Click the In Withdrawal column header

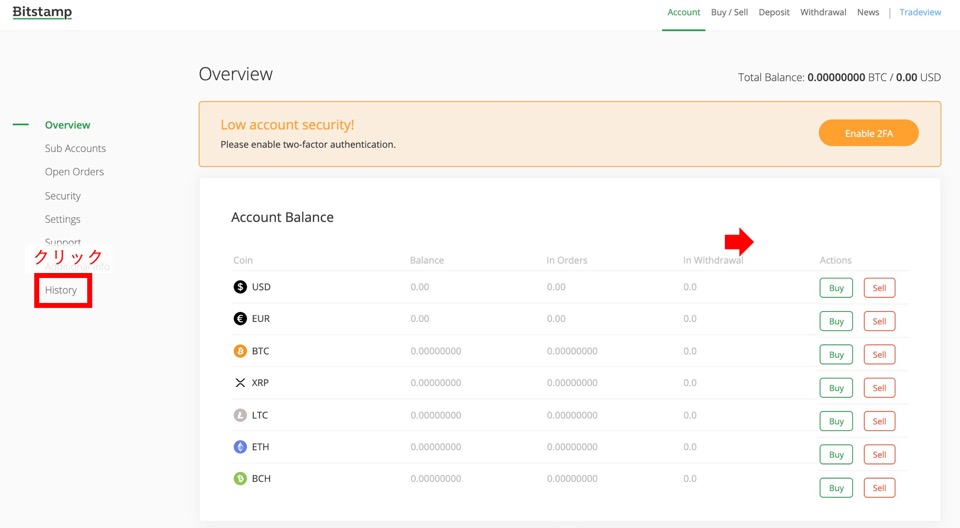713,260
